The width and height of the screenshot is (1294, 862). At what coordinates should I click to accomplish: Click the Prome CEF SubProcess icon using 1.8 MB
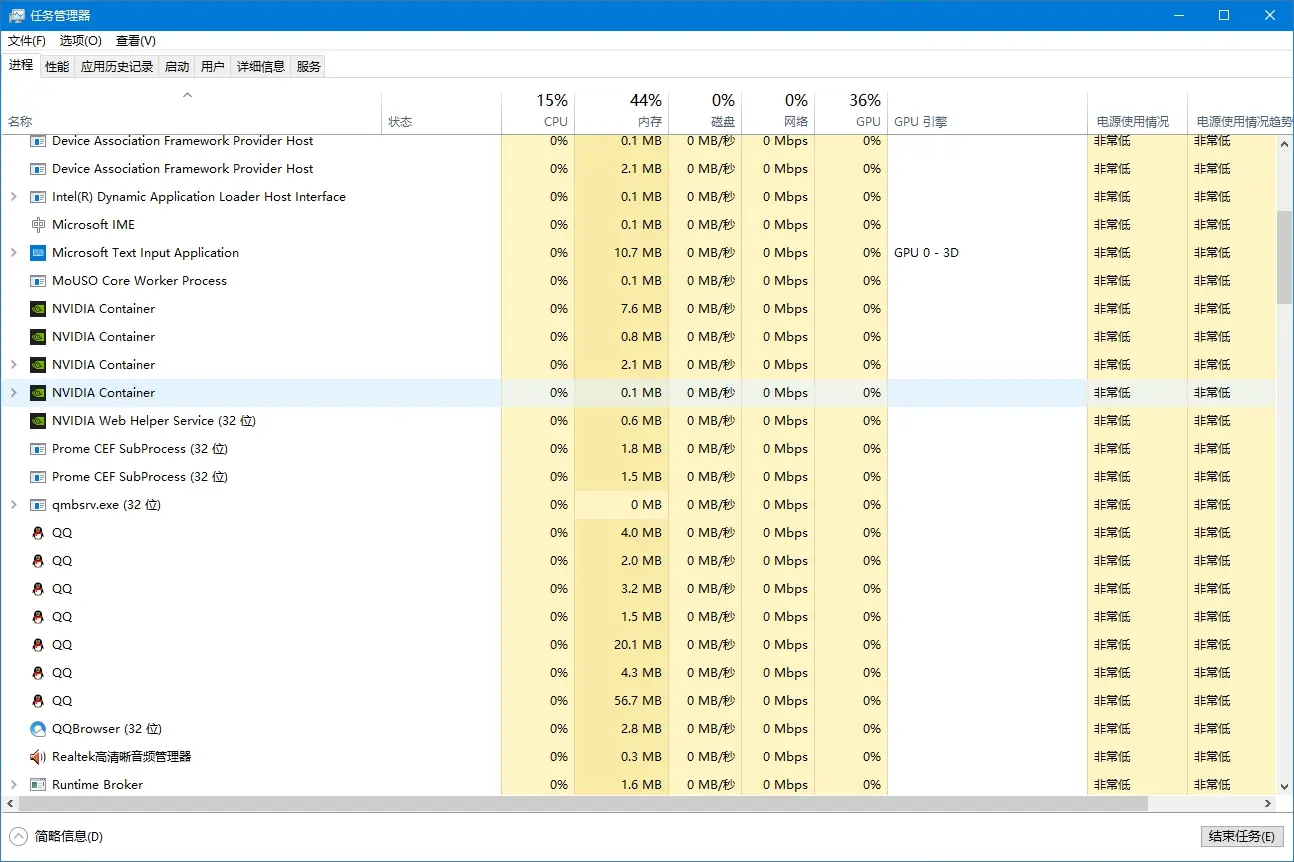click(x=38, y=449)
